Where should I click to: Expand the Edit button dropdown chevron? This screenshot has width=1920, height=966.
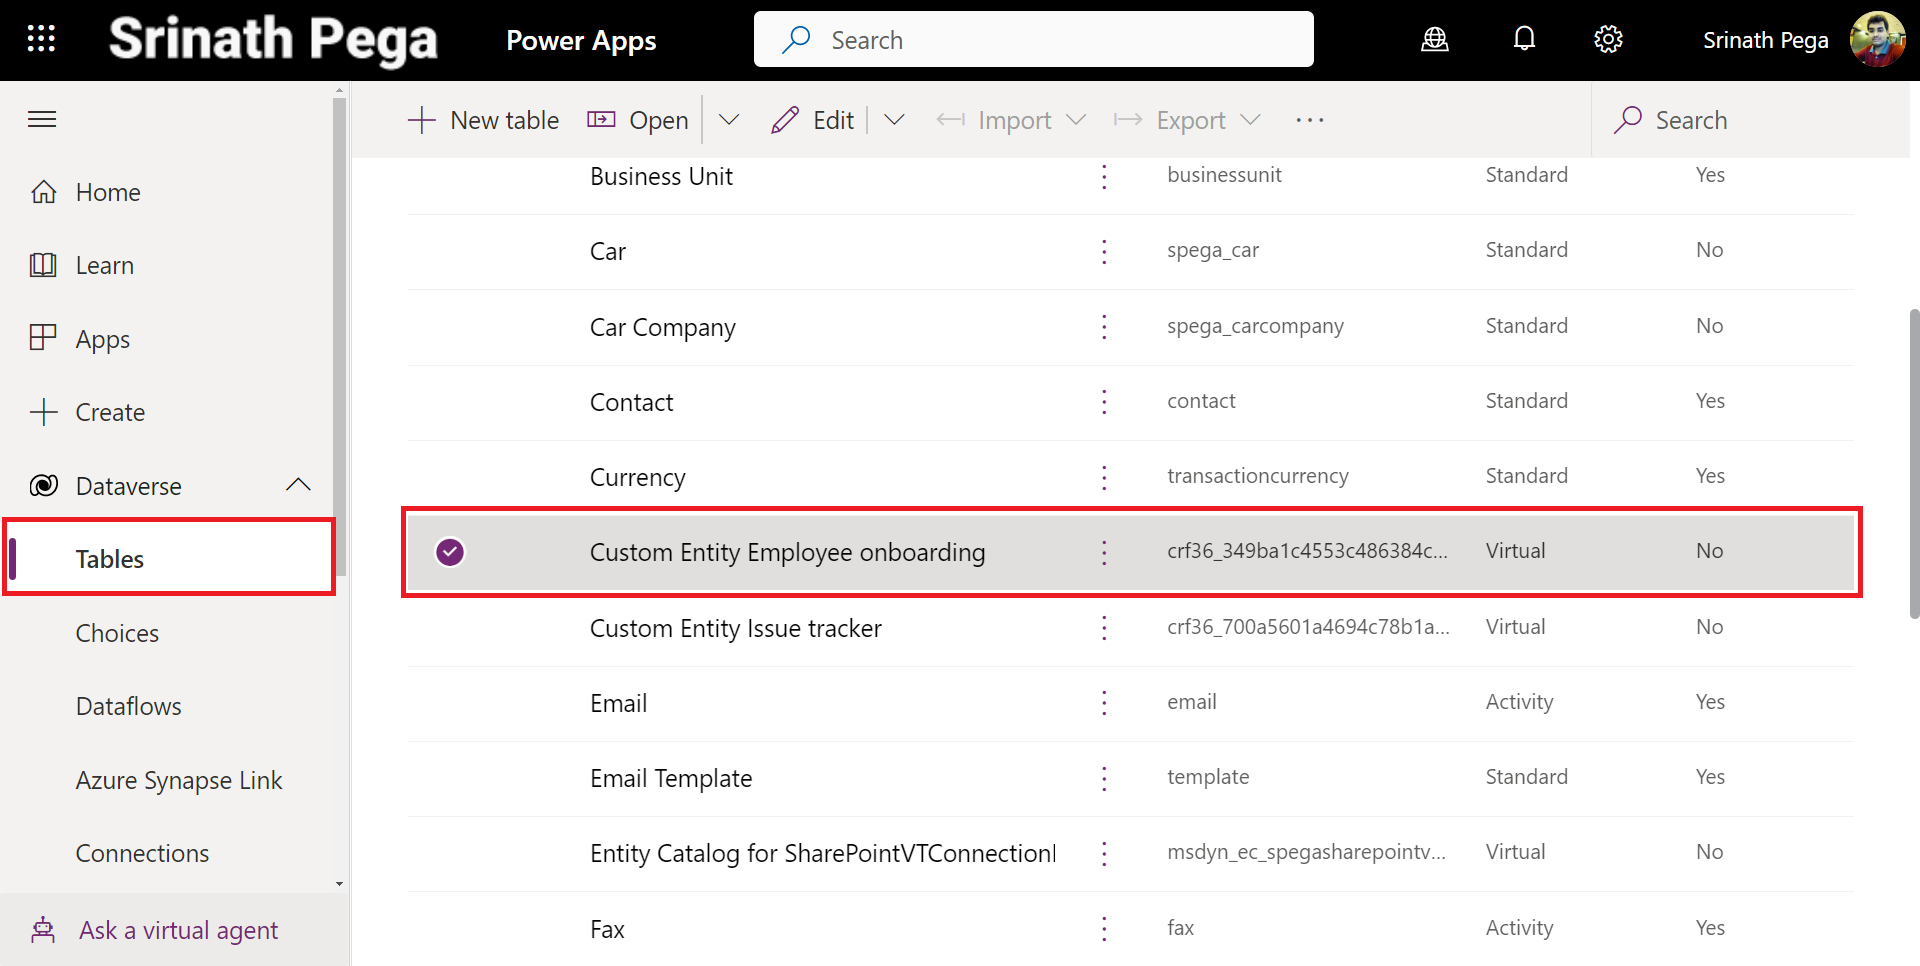tap(894, 120)
